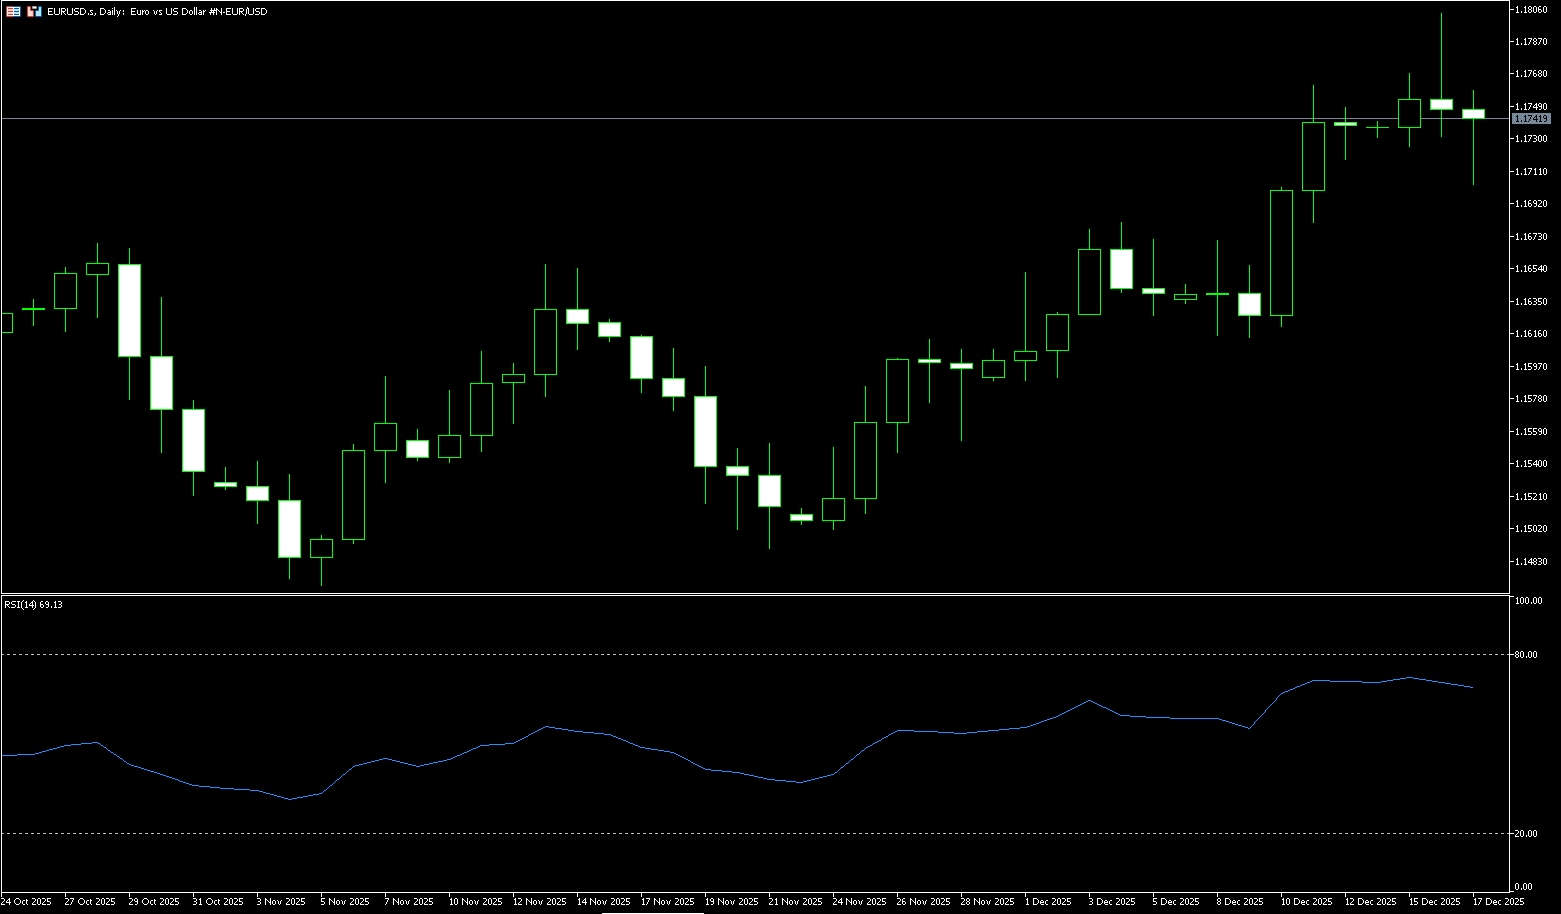Select the horizontal current price line
Viewport: 1561px width, 914px height.
click(x=700, y=118)
